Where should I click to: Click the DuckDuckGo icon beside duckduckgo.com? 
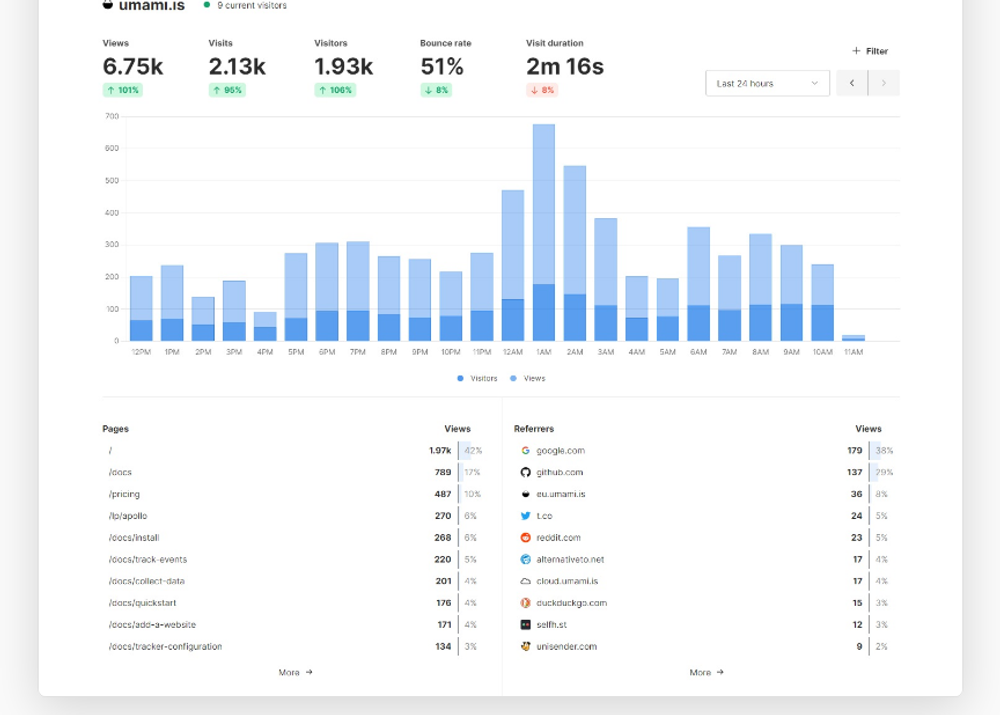tap(526, 603)
